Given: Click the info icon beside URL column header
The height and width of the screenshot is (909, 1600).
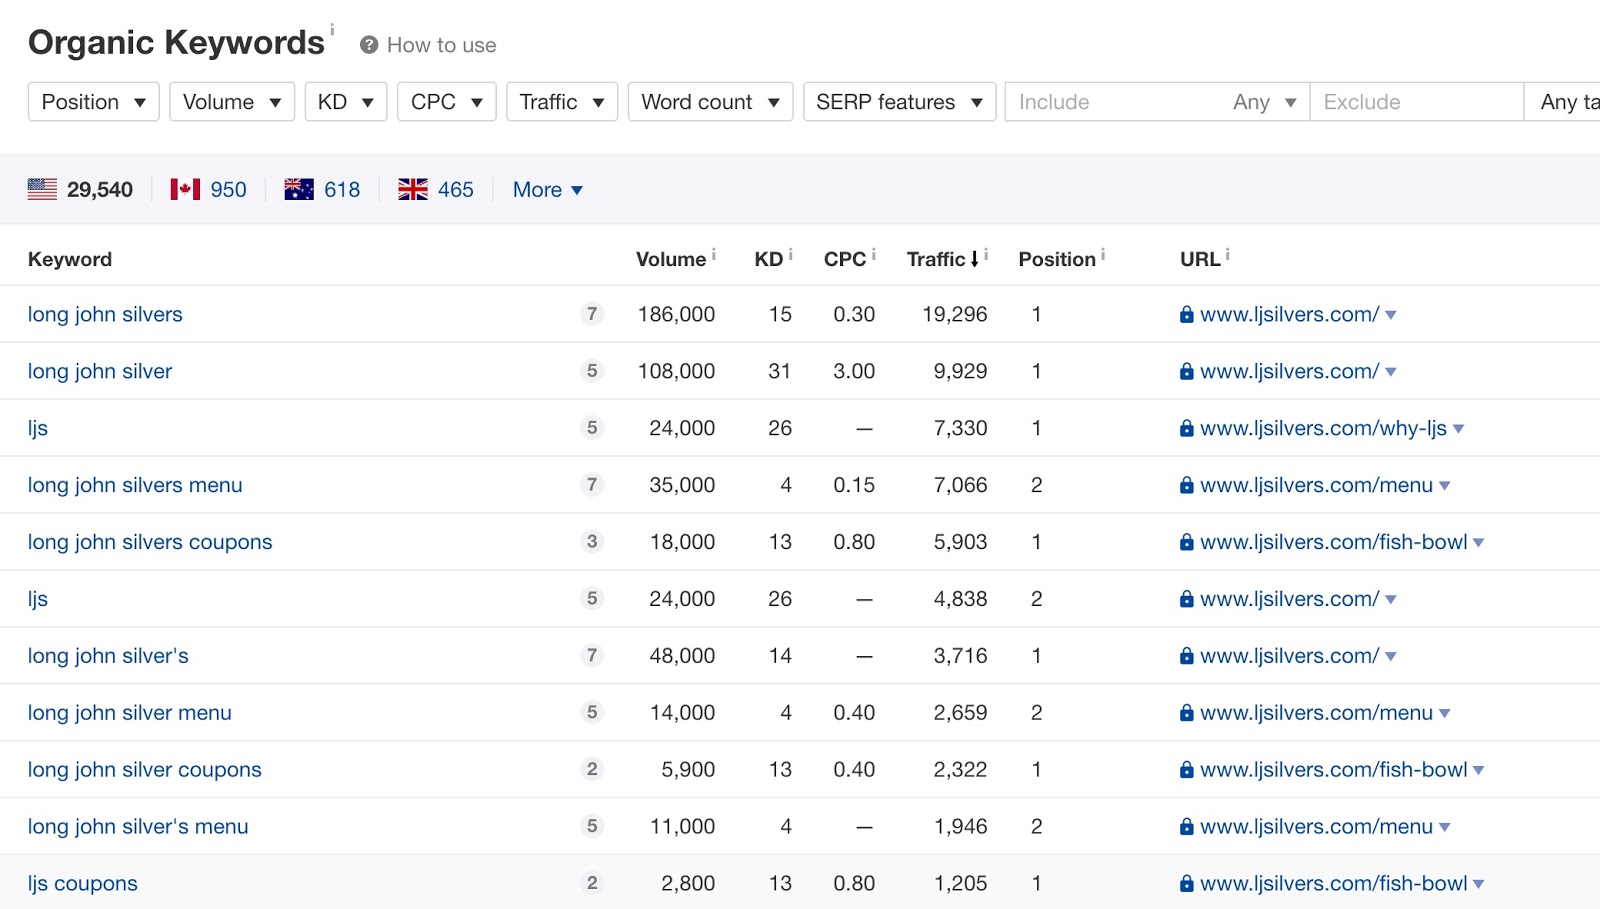Looking at the screenshot, I should coord(1227,255).
